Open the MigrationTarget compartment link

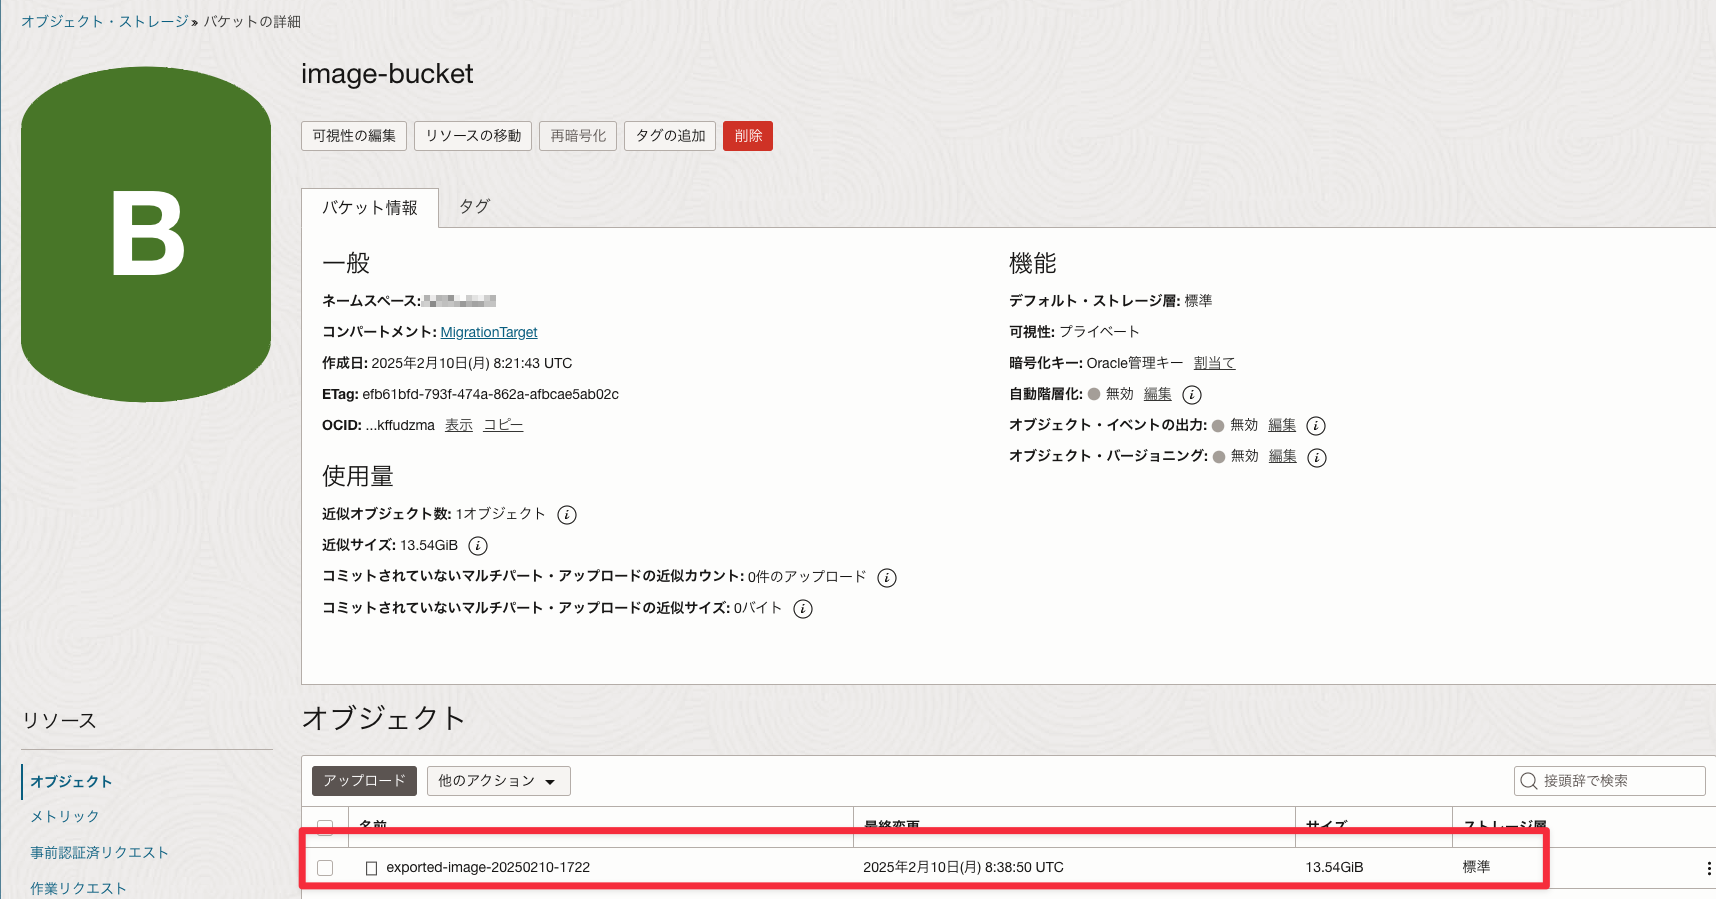[x=489, y=332]
